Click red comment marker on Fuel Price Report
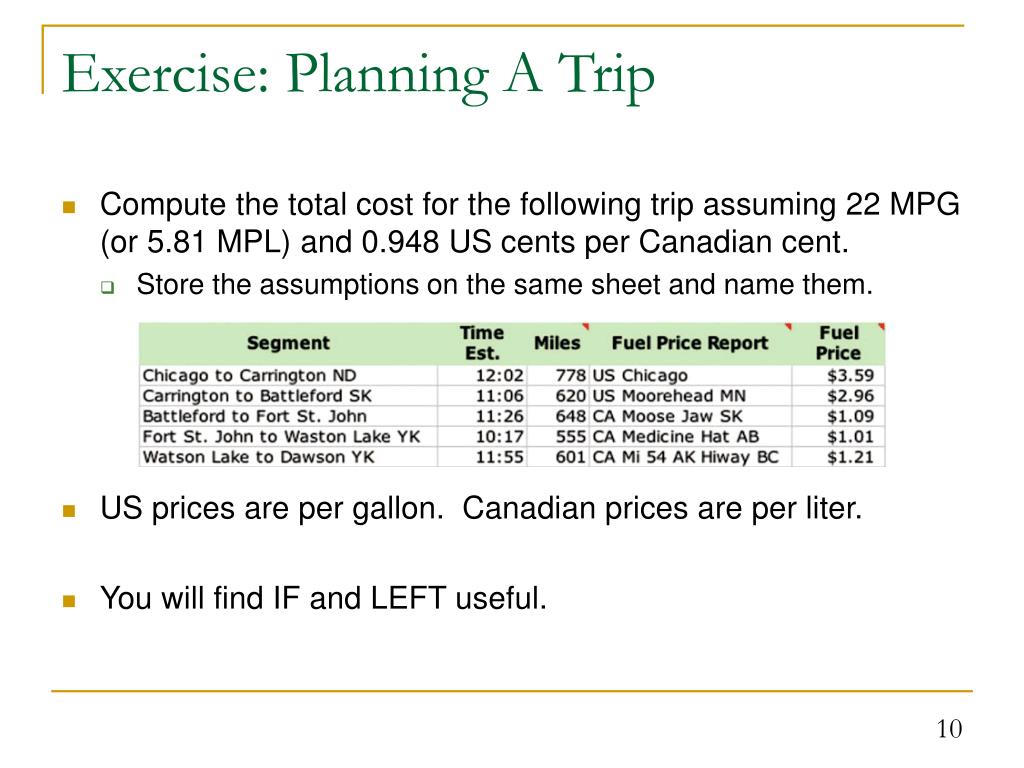 tap(788, 326)
